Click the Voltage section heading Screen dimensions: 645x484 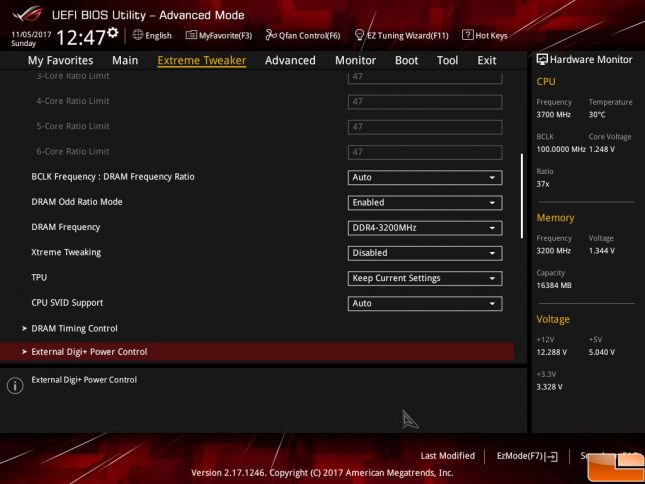(553, 320)
